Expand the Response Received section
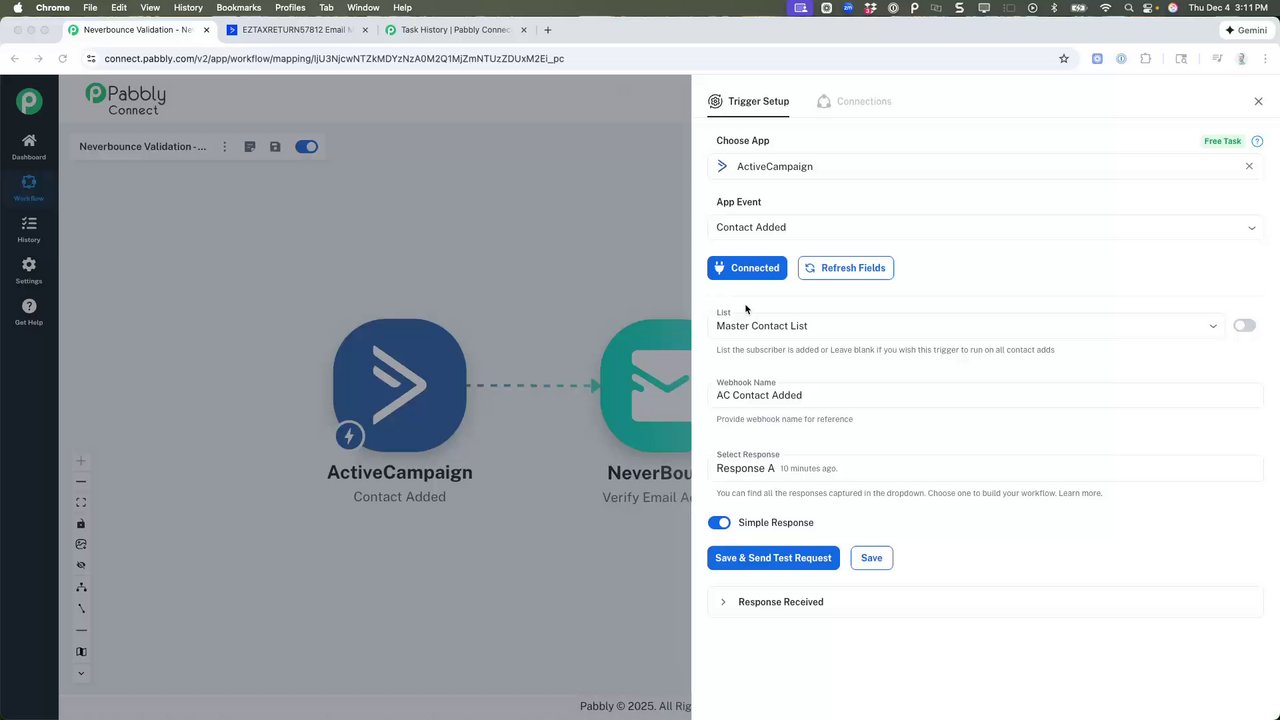Image resolution: width=1280 pixels, height=720 pixels. pos(985,602)
